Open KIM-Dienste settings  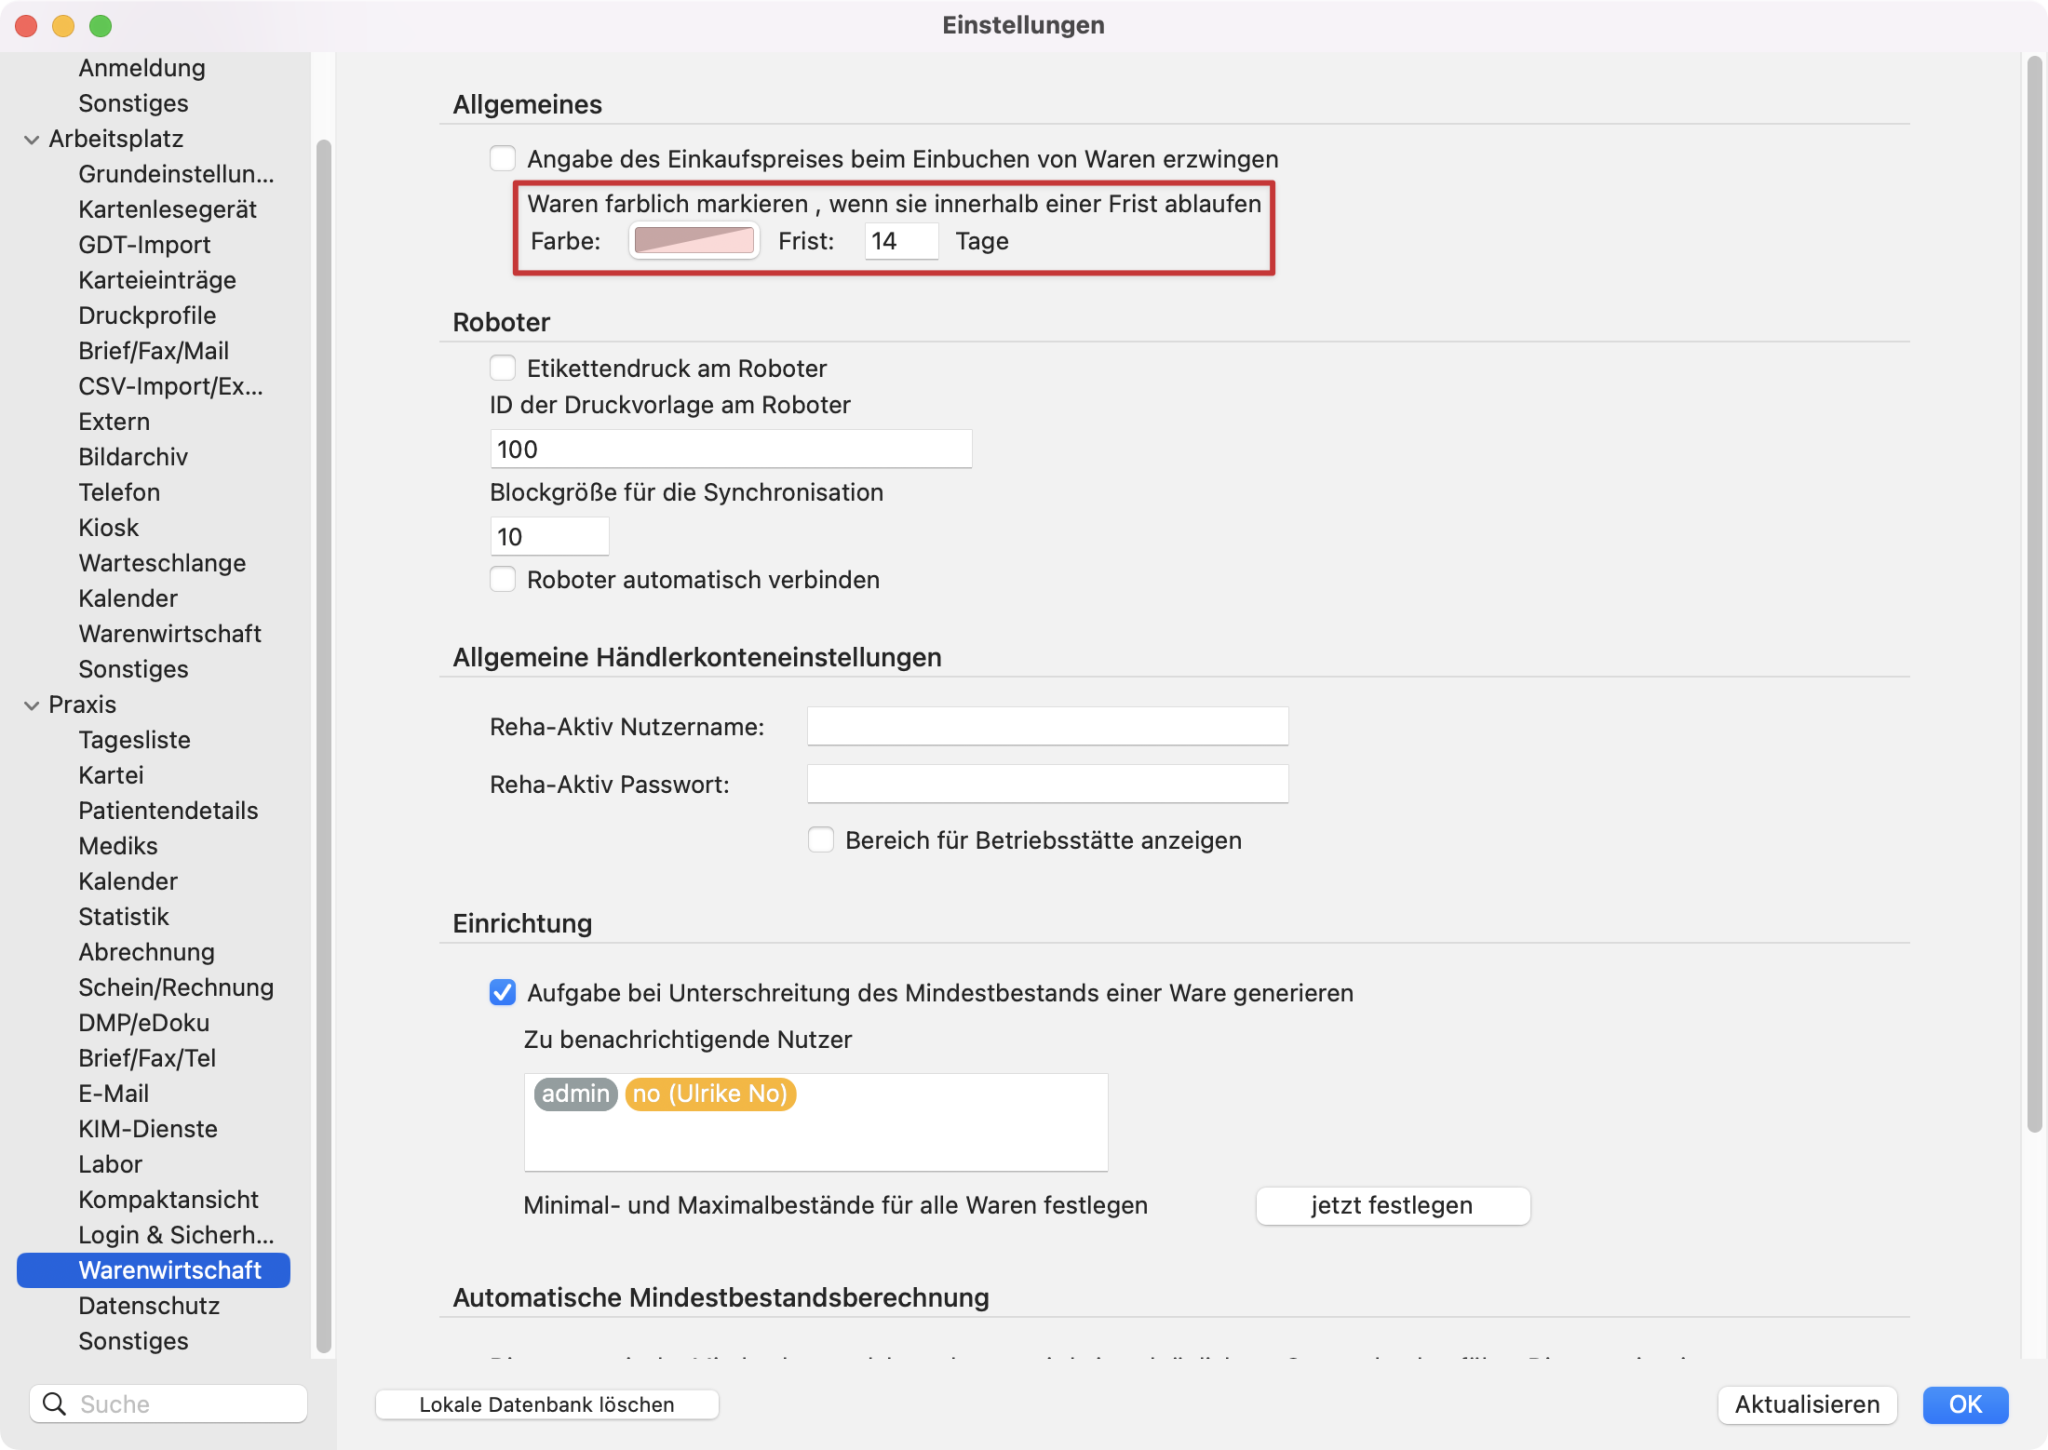[x=148, y=1129]
